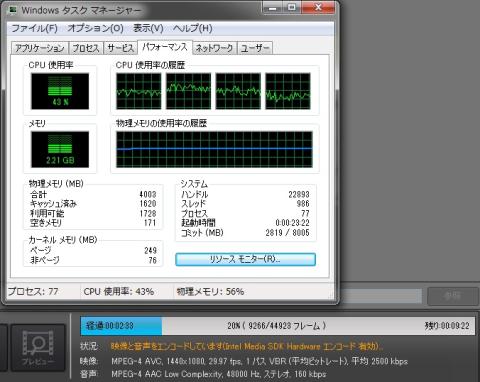Click status bar text 物理メモリ: 56%

(x=210, y=292)
